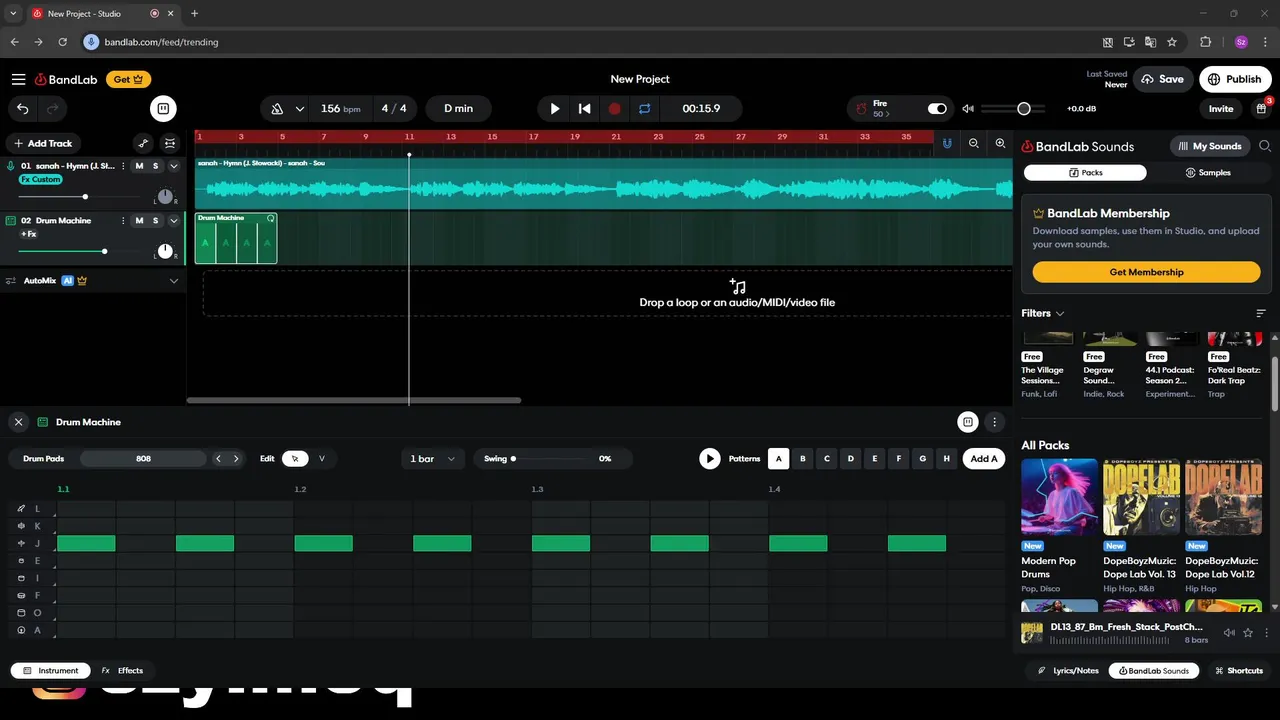Switch Edit mode to V velocity
This screenshot has height=720, width=1280.
322,459
